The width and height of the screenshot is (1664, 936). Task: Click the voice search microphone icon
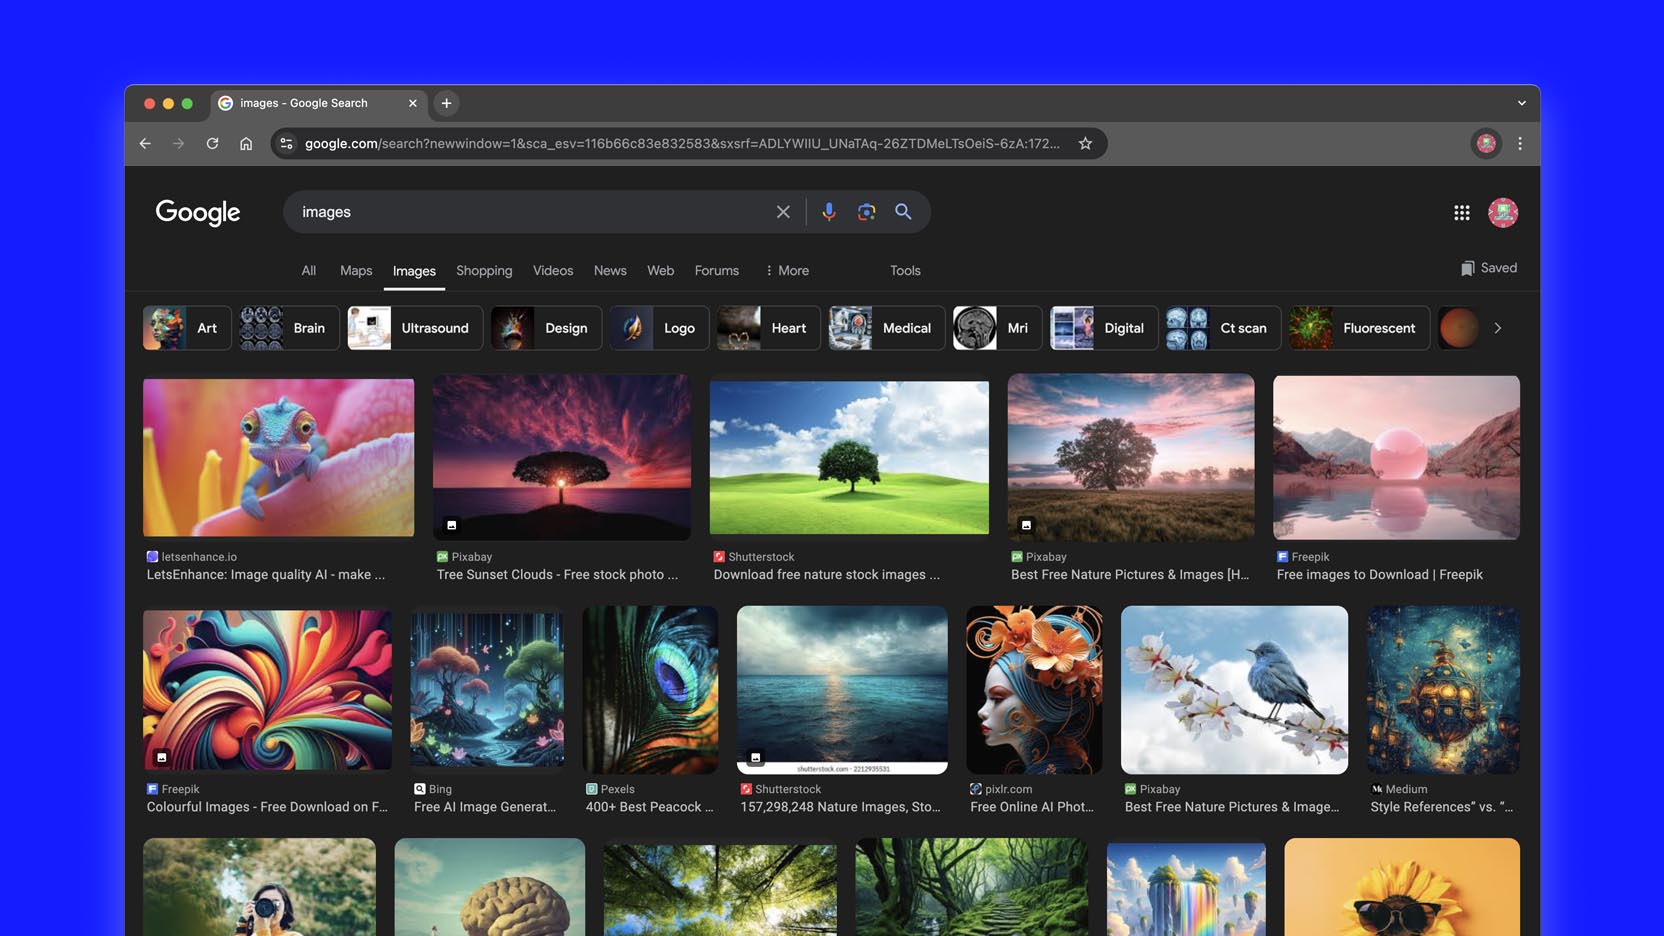click(x=829, y=212)
